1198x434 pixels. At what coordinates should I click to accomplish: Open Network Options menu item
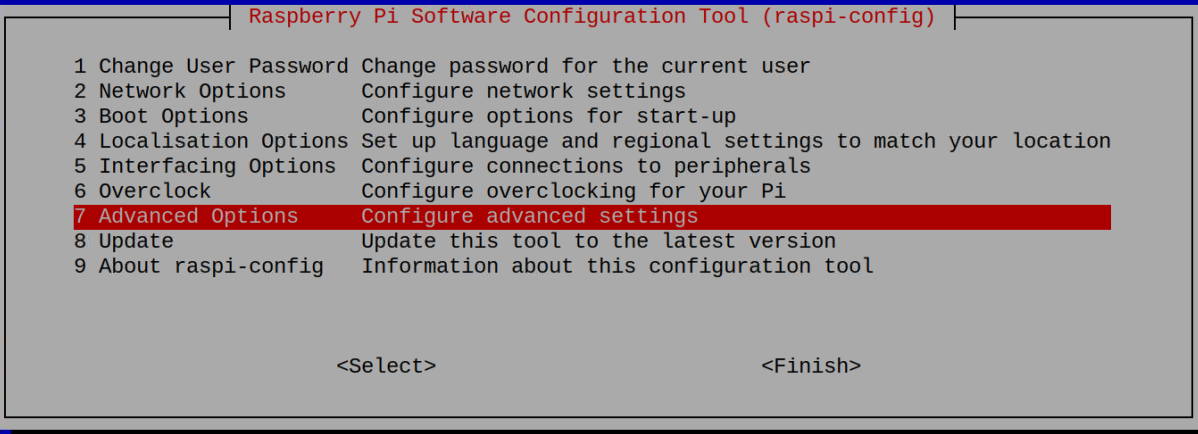[179, 92]
